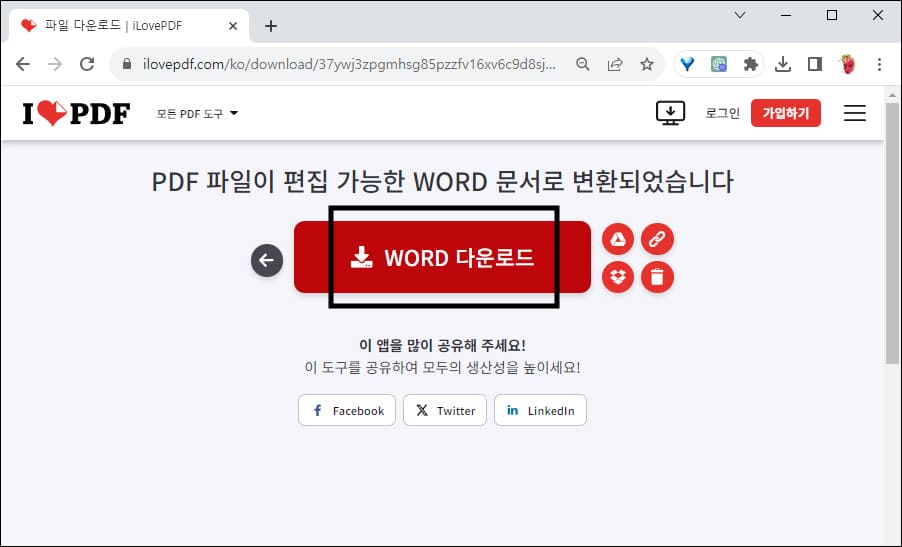Open the green extension icon beside the puzzle piece
This screenshot has width=902, height=547.
coord(718,64)
